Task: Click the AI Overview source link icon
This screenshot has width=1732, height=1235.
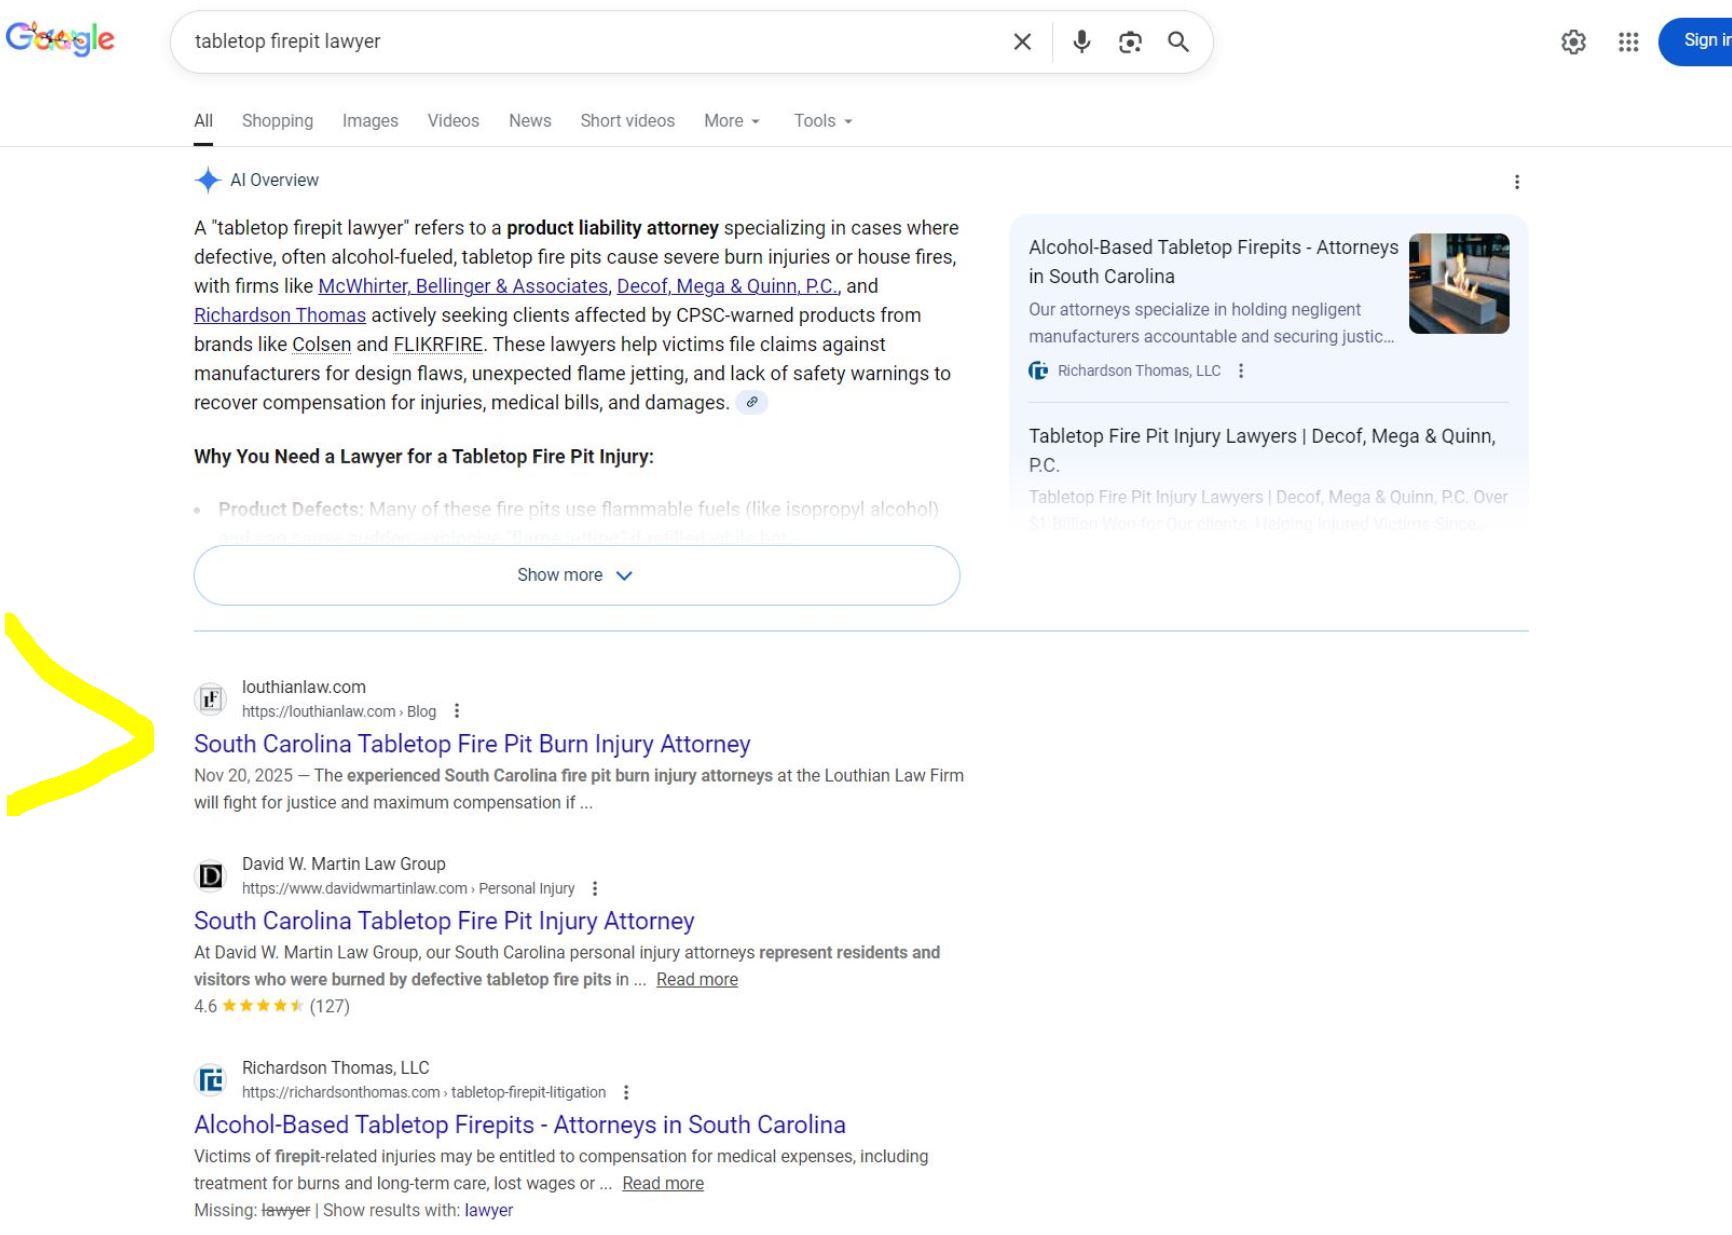Action: click(752, 402)
